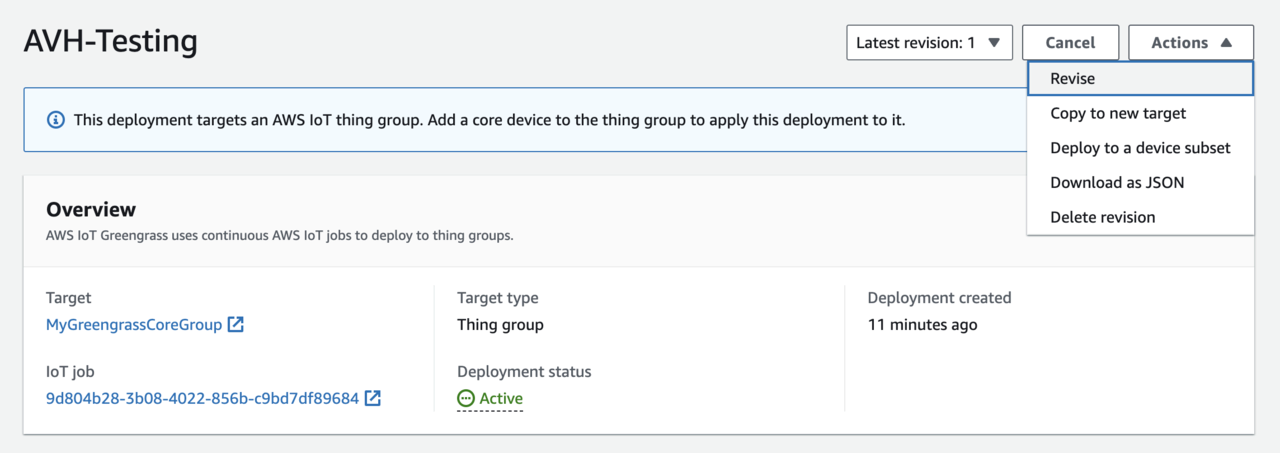Open IoT job 9d804b28 link
Screen dimensions: 1280x453
(x=202, y=399)
